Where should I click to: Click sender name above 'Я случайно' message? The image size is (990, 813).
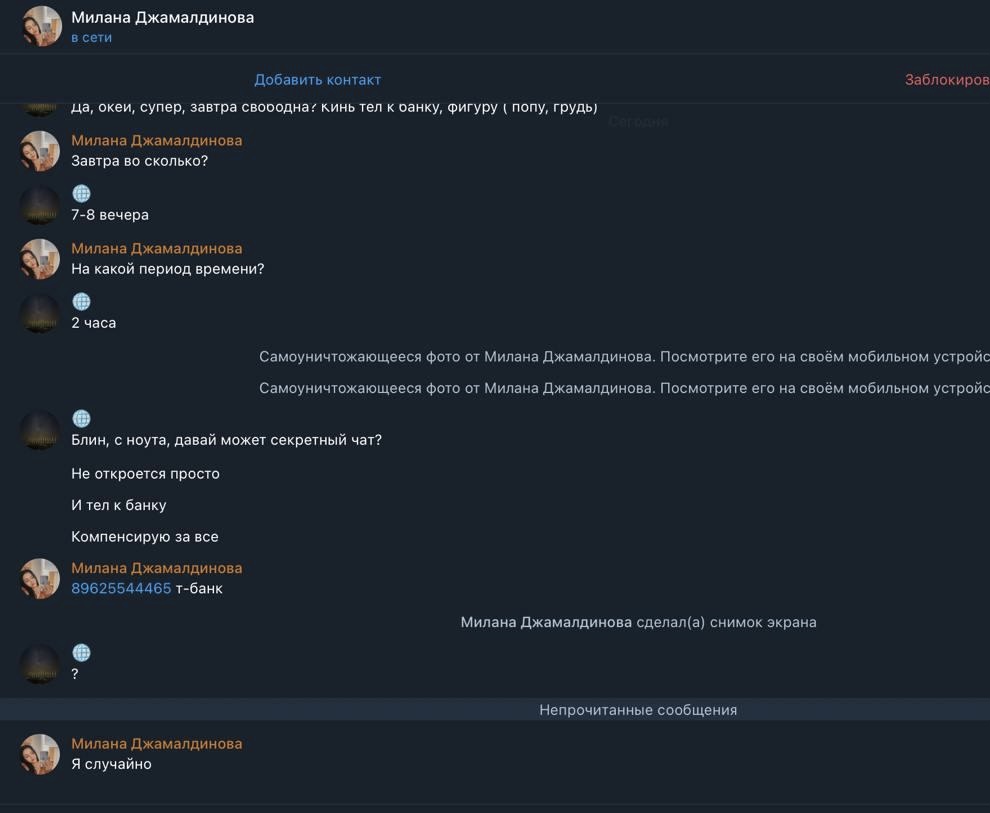(156, 744)
